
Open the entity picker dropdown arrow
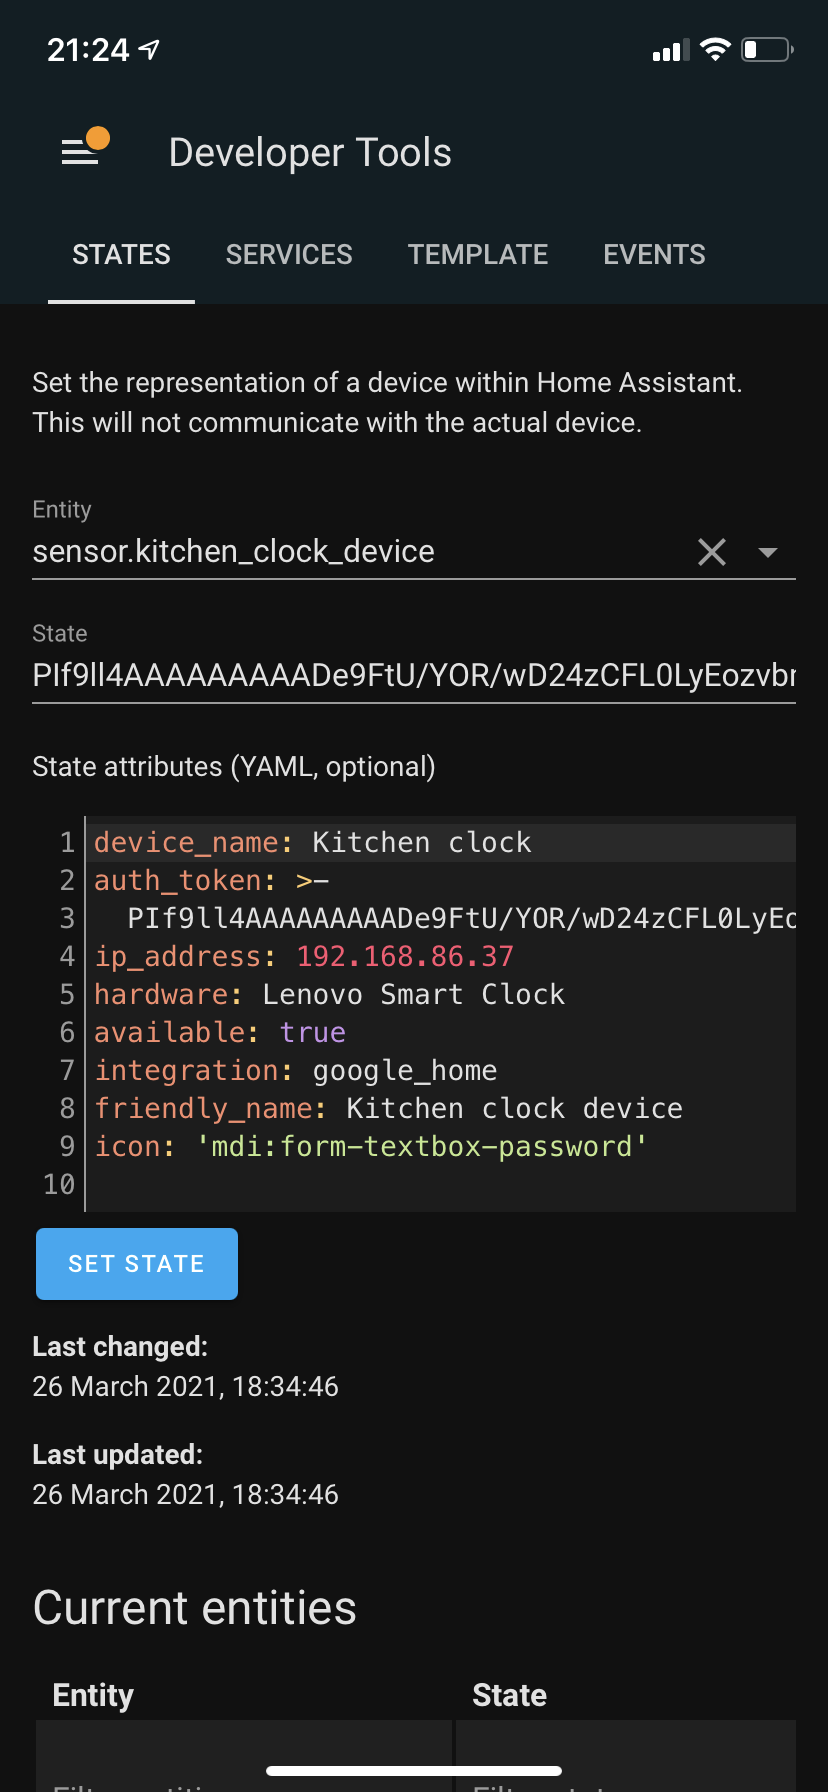coord(768,551)
